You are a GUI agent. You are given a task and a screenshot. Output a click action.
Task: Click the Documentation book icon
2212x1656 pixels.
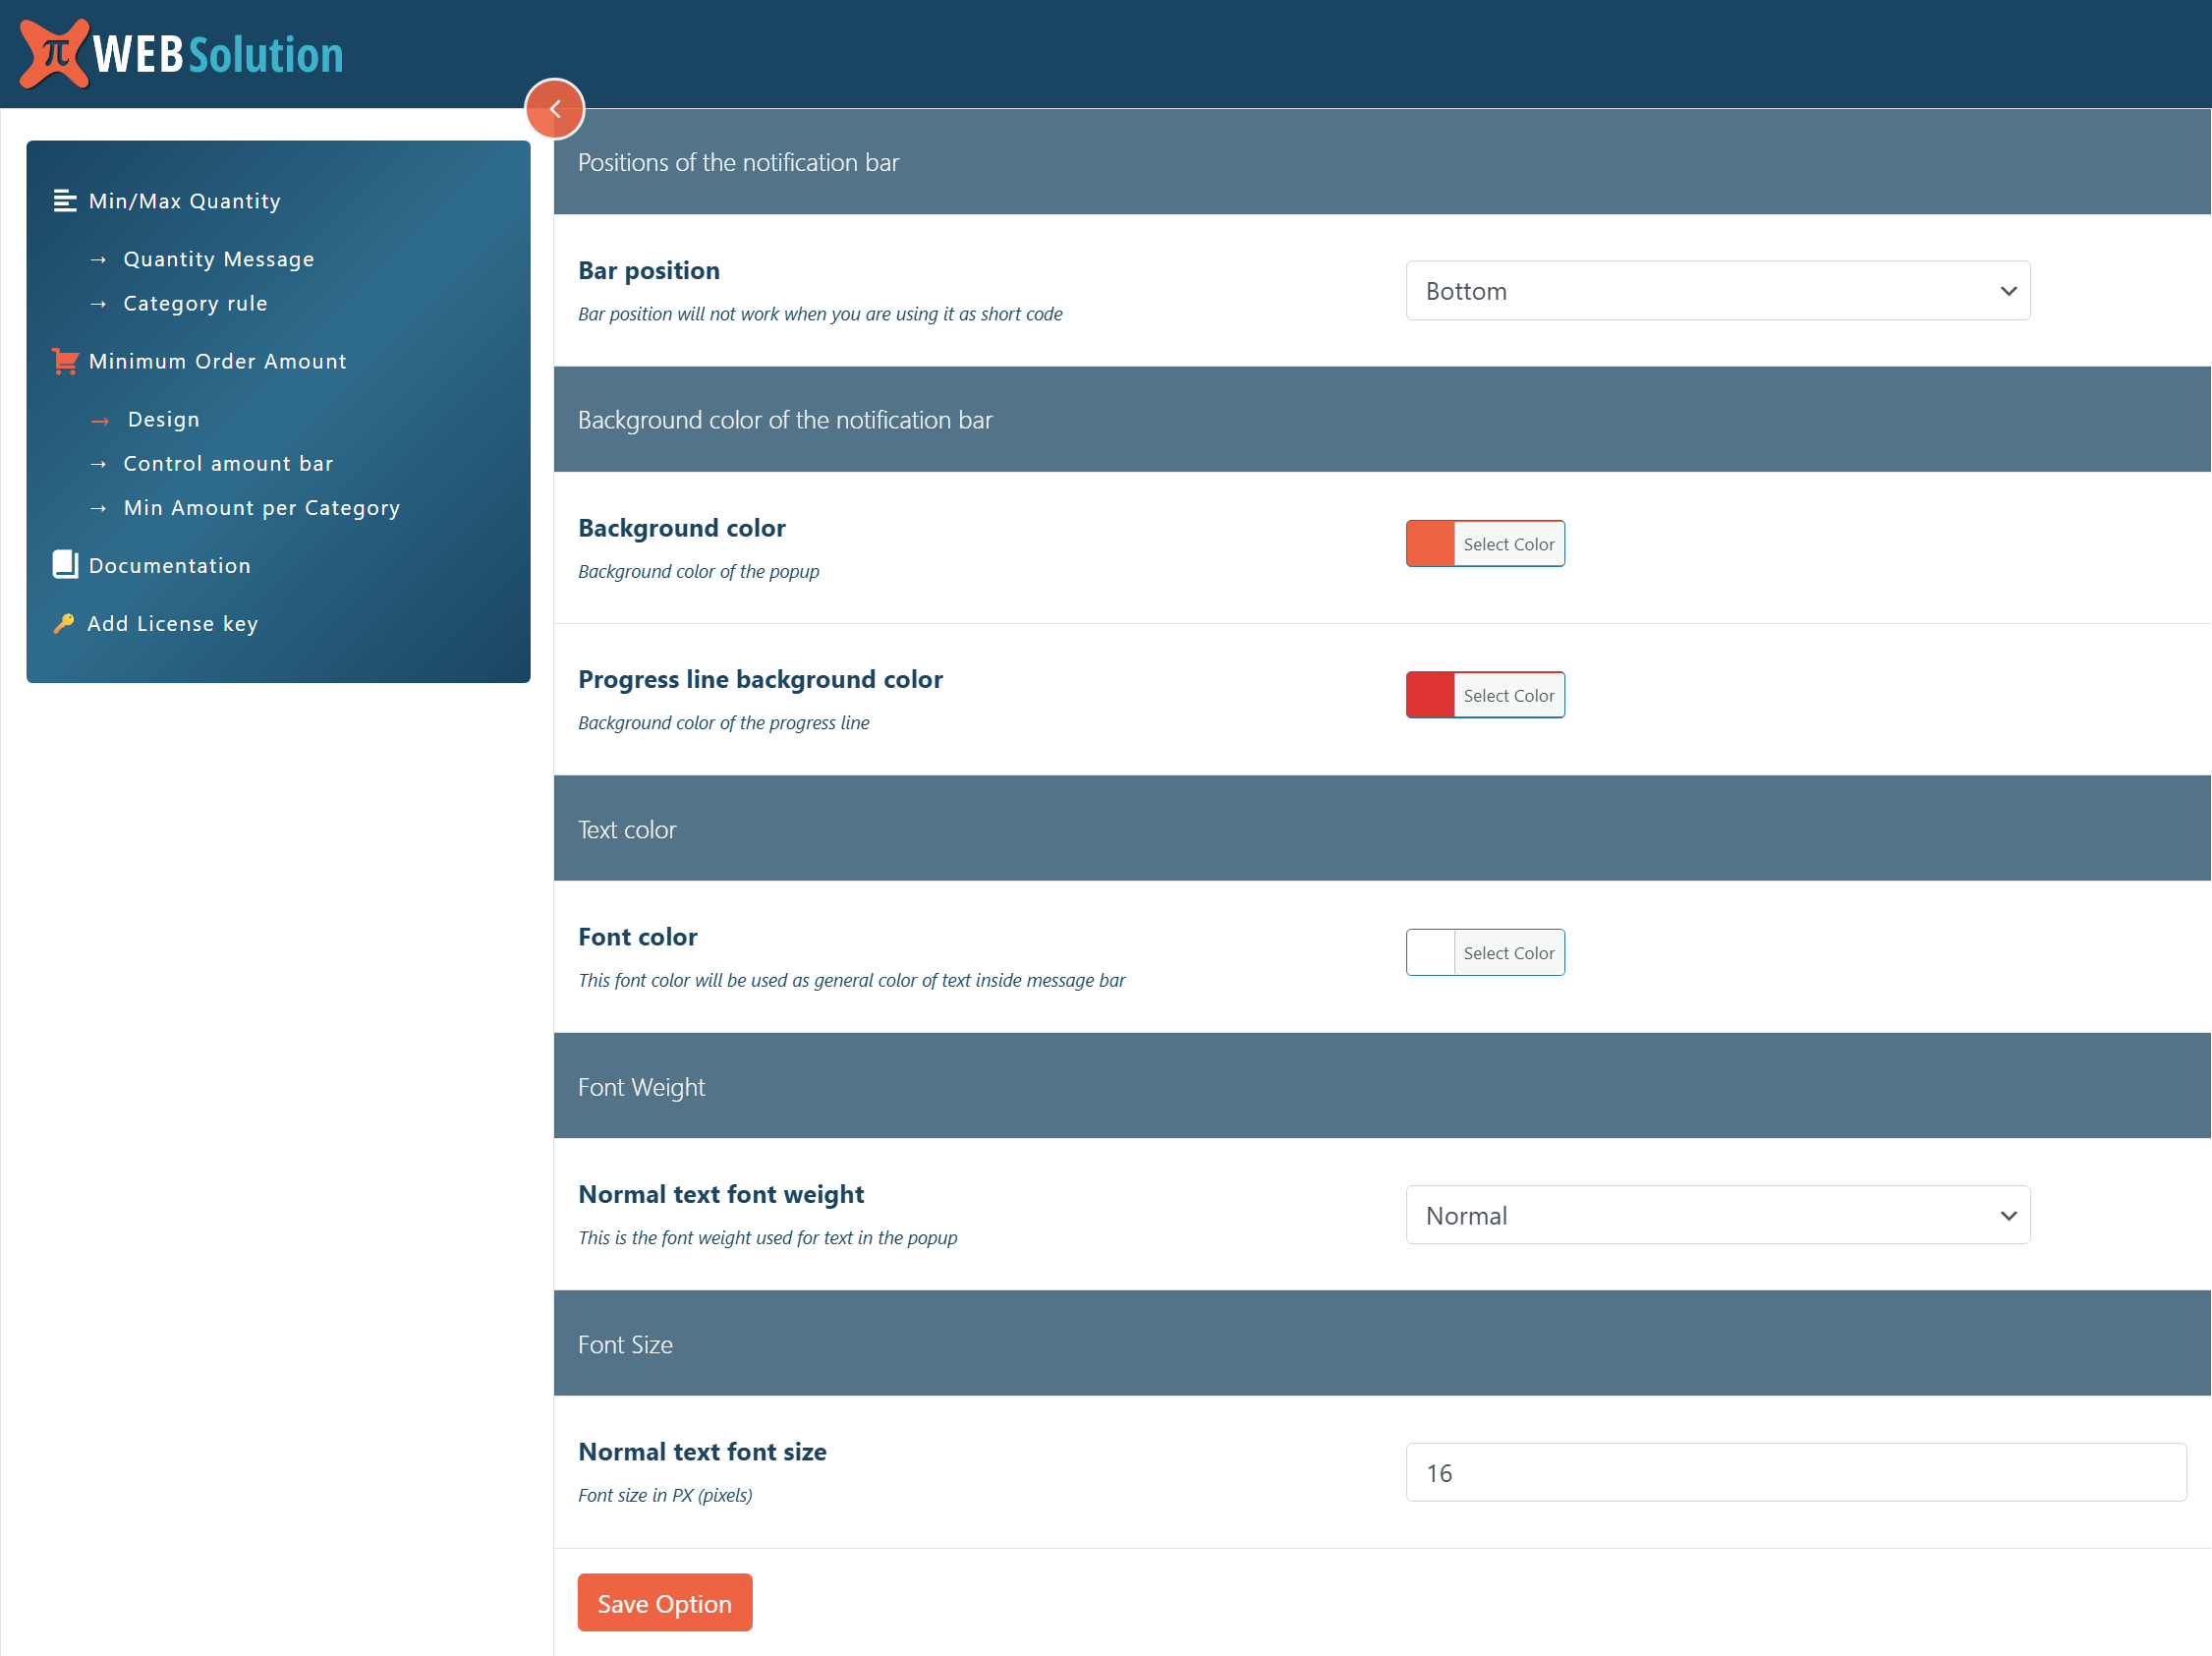[65, 565]
